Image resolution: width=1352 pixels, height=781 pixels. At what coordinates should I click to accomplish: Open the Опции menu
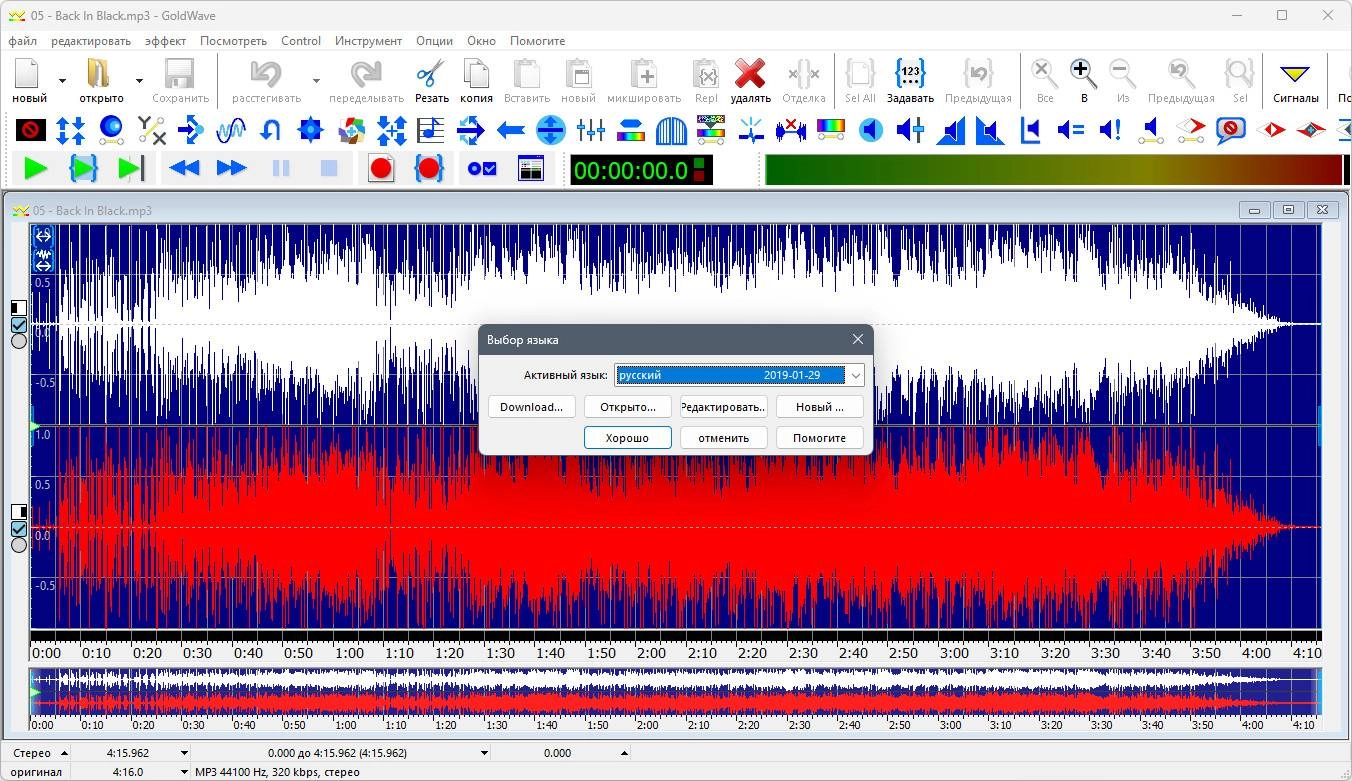point(434,41)
